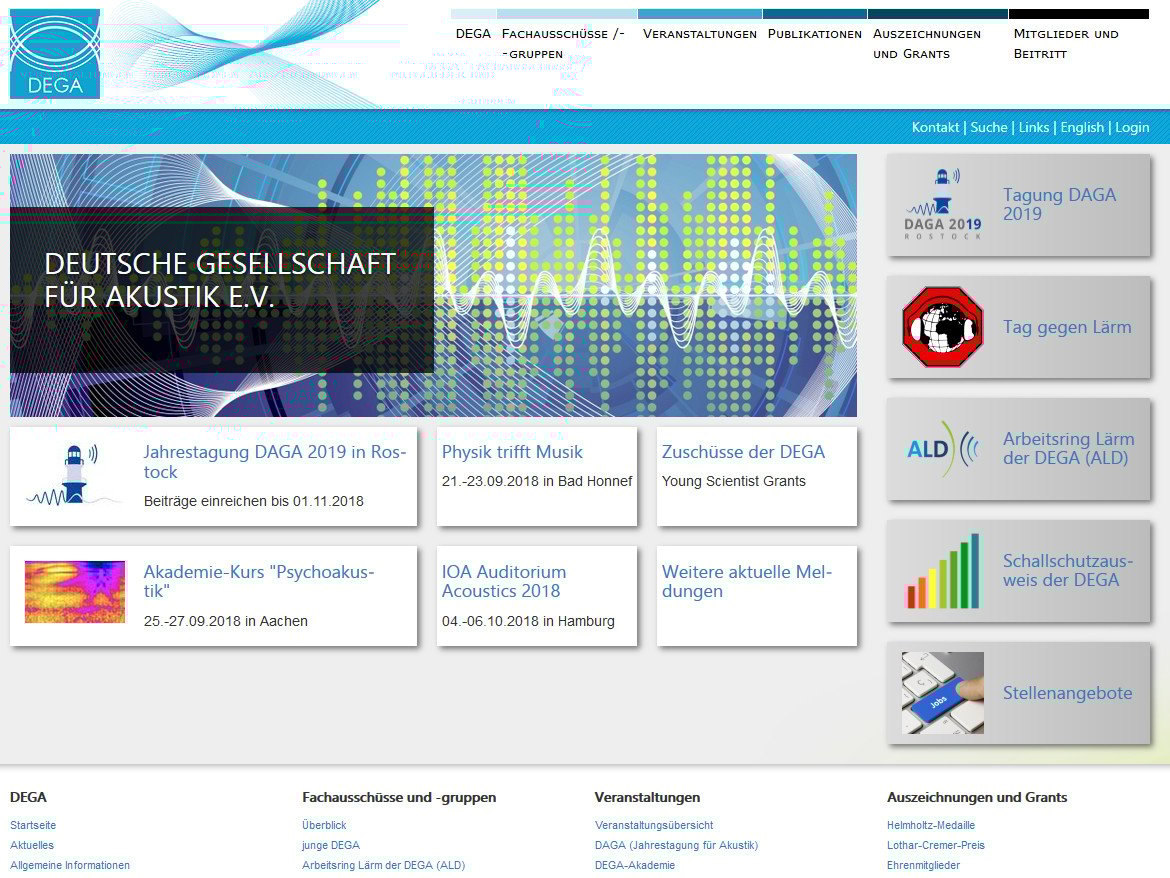Open the Physik trifft Musik news item
1170x878 pixels.
pos(512,452)
